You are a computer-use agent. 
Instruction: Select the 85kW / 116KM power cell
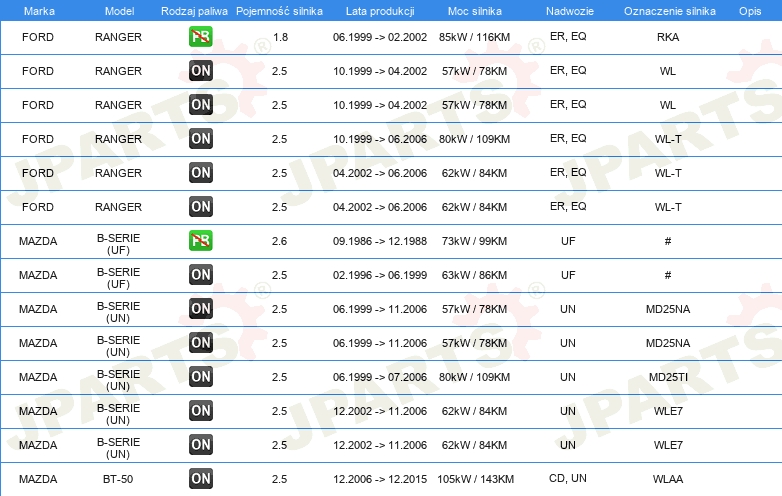click(x=474, y=37)
